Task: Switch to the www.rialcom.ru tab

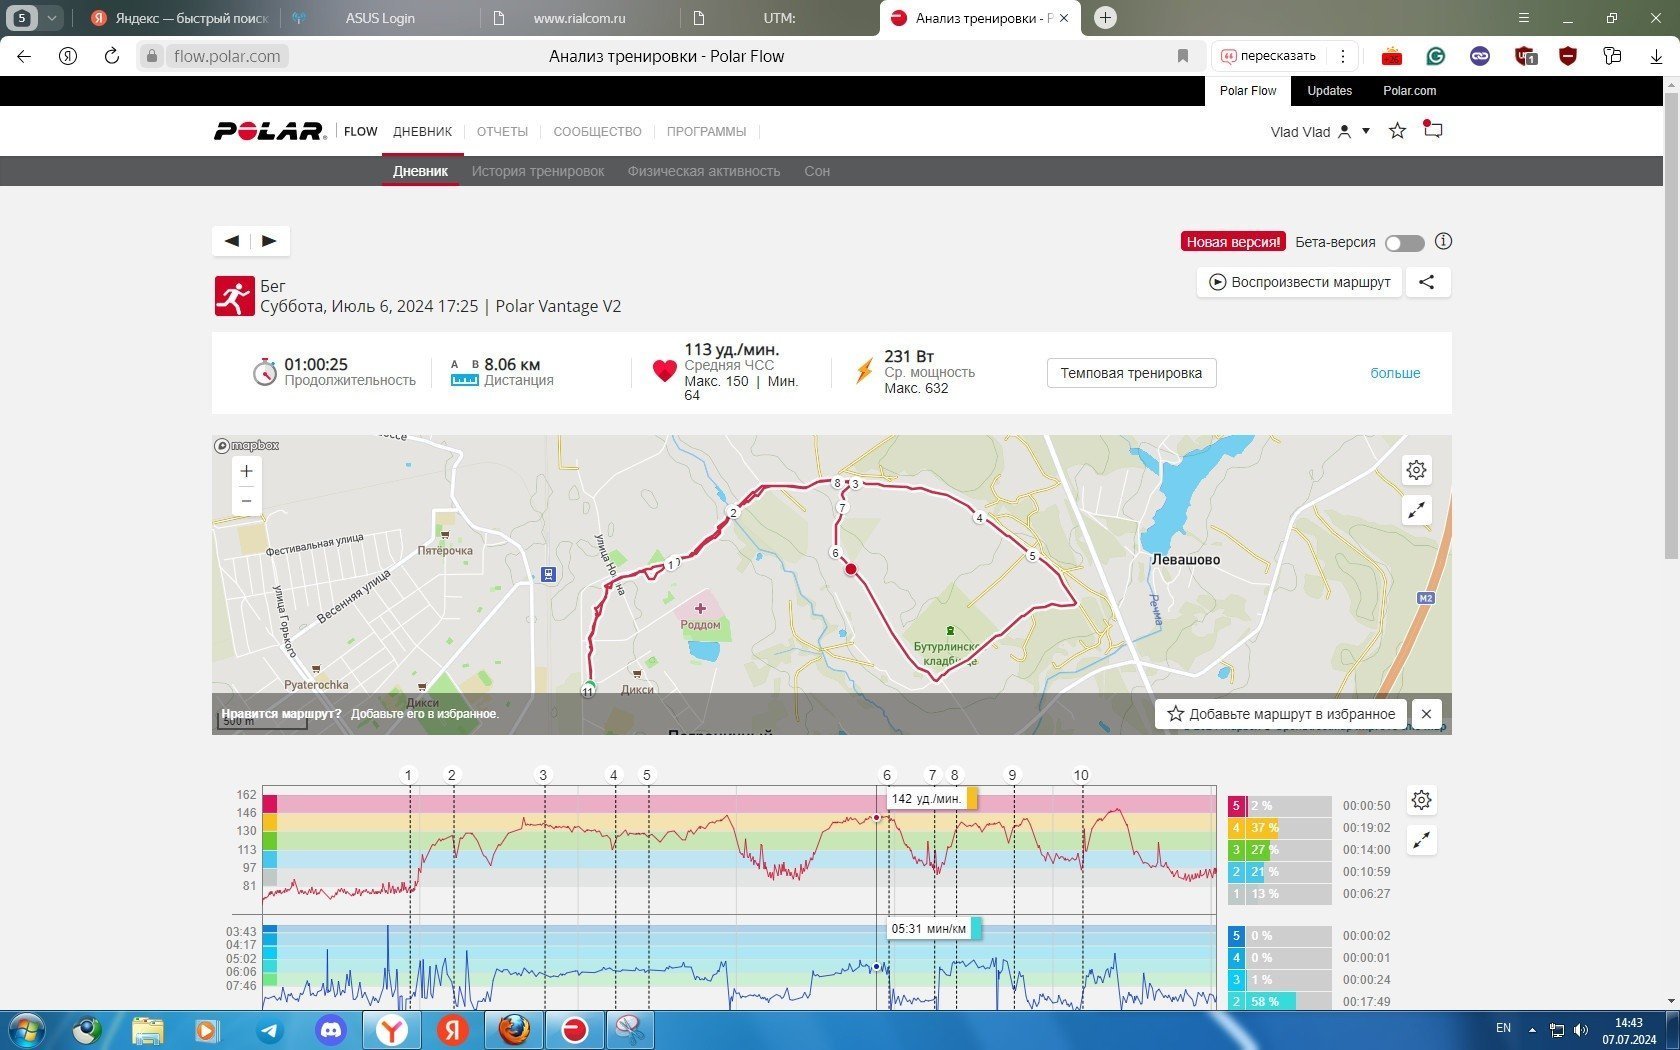Action: (579, 18)
